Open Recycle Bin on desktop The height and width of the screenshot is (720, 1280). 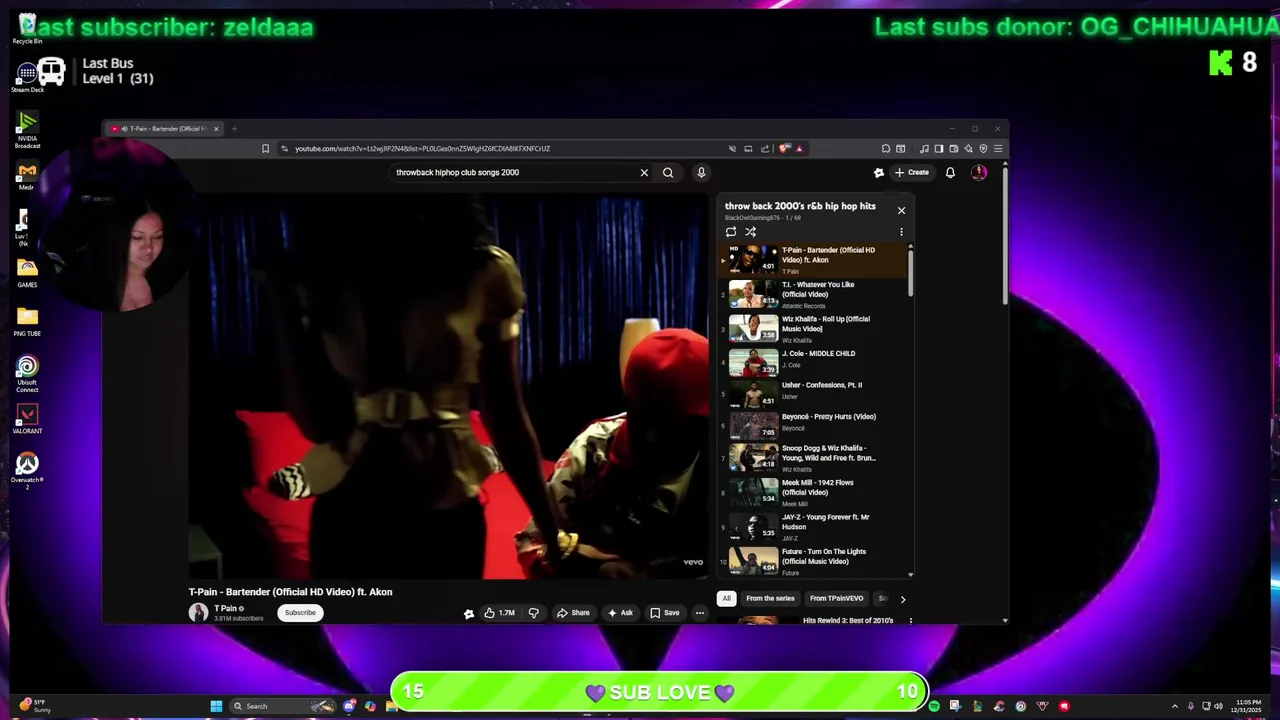(27, 29)
